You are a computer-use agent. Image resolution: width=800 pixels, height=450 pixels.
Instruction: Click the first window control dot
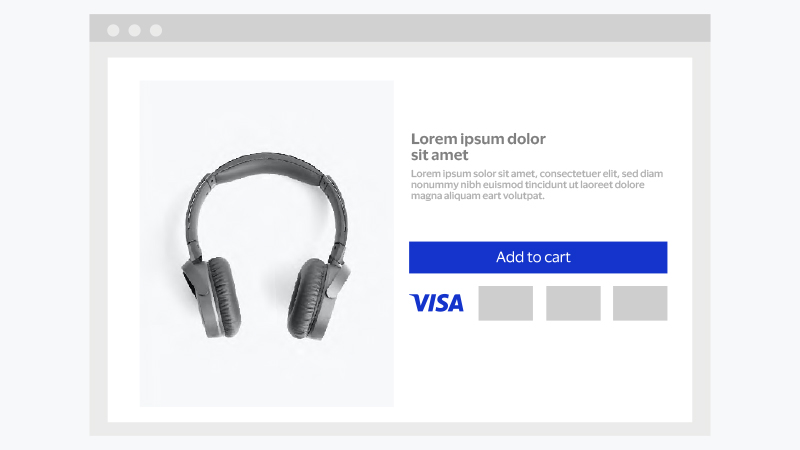tap(113, 31)
